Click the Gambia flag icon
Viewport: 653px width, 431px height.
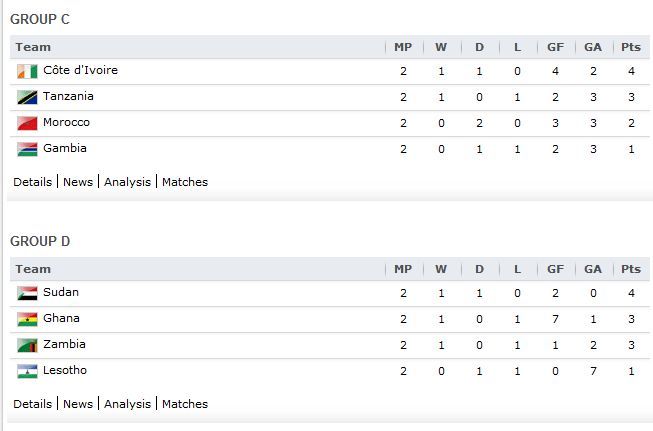pyautogui.click(x=27, y=149)
